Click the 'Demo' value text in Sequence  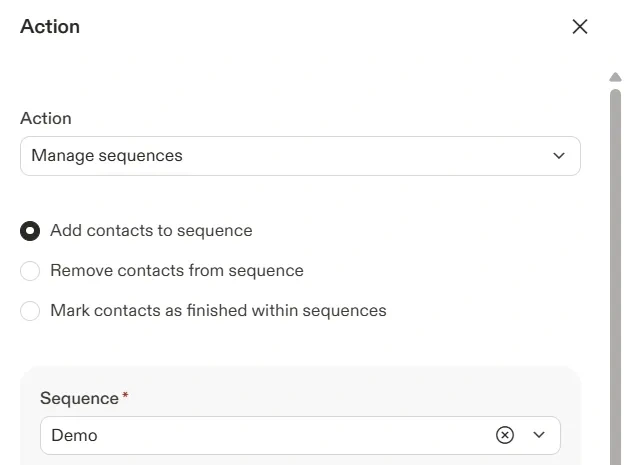[74, 435]
